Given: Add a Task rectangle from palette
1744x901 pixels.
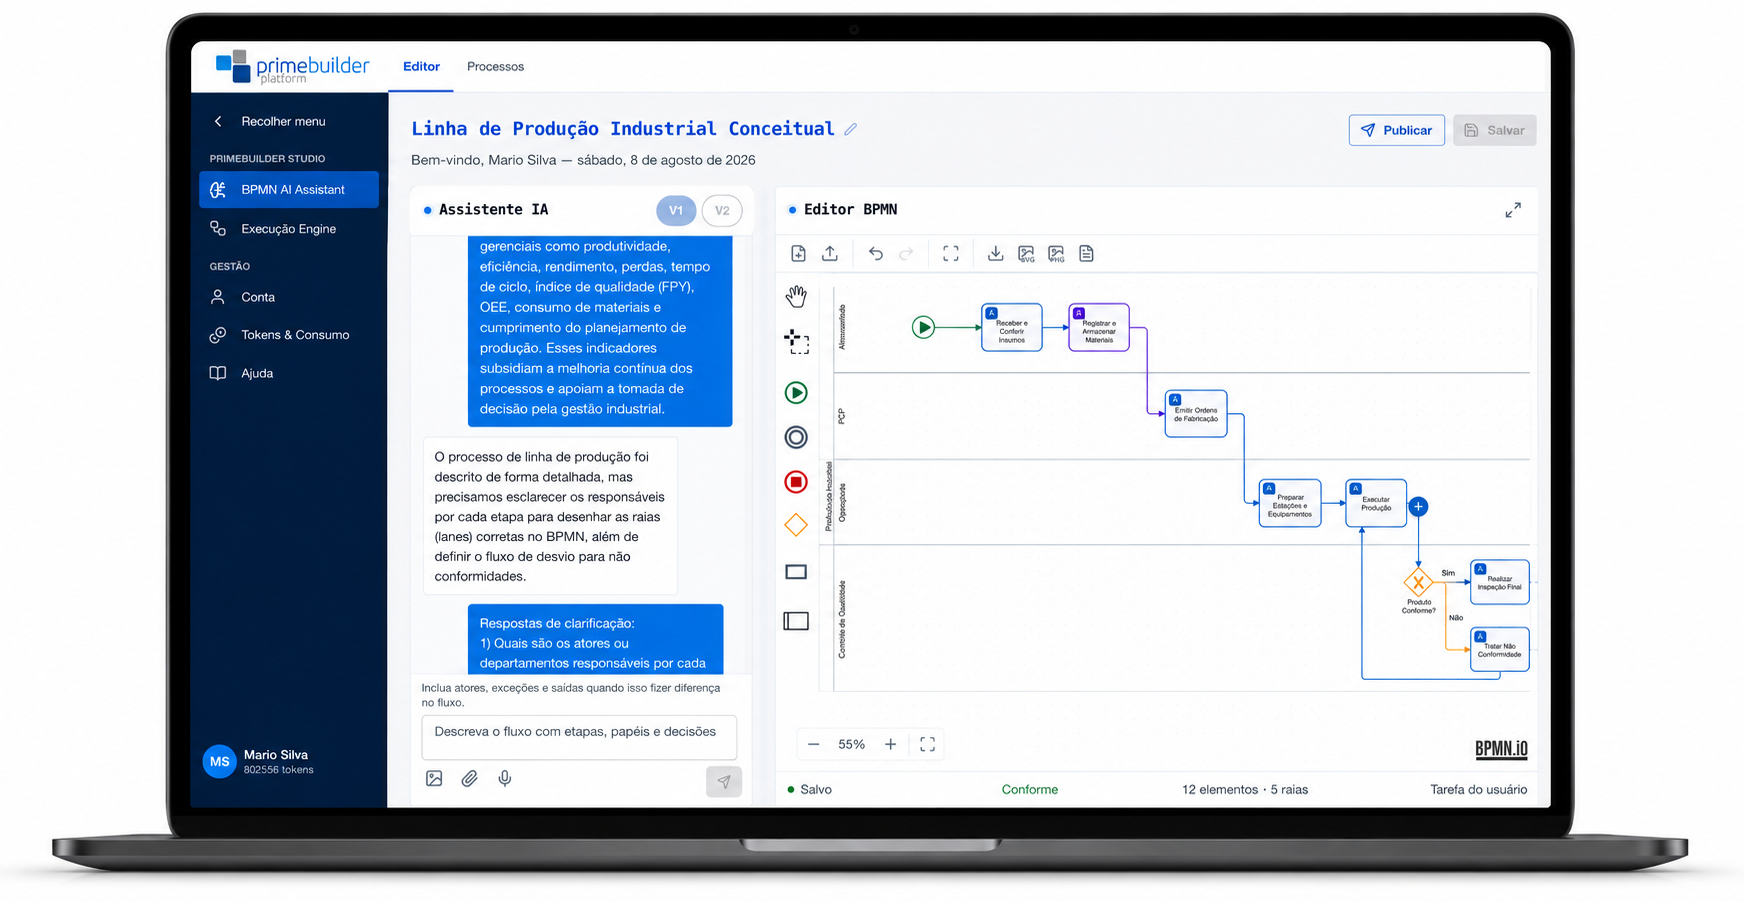Looking at the screenshot, I should pyautogui.click(x=796, y=572).
